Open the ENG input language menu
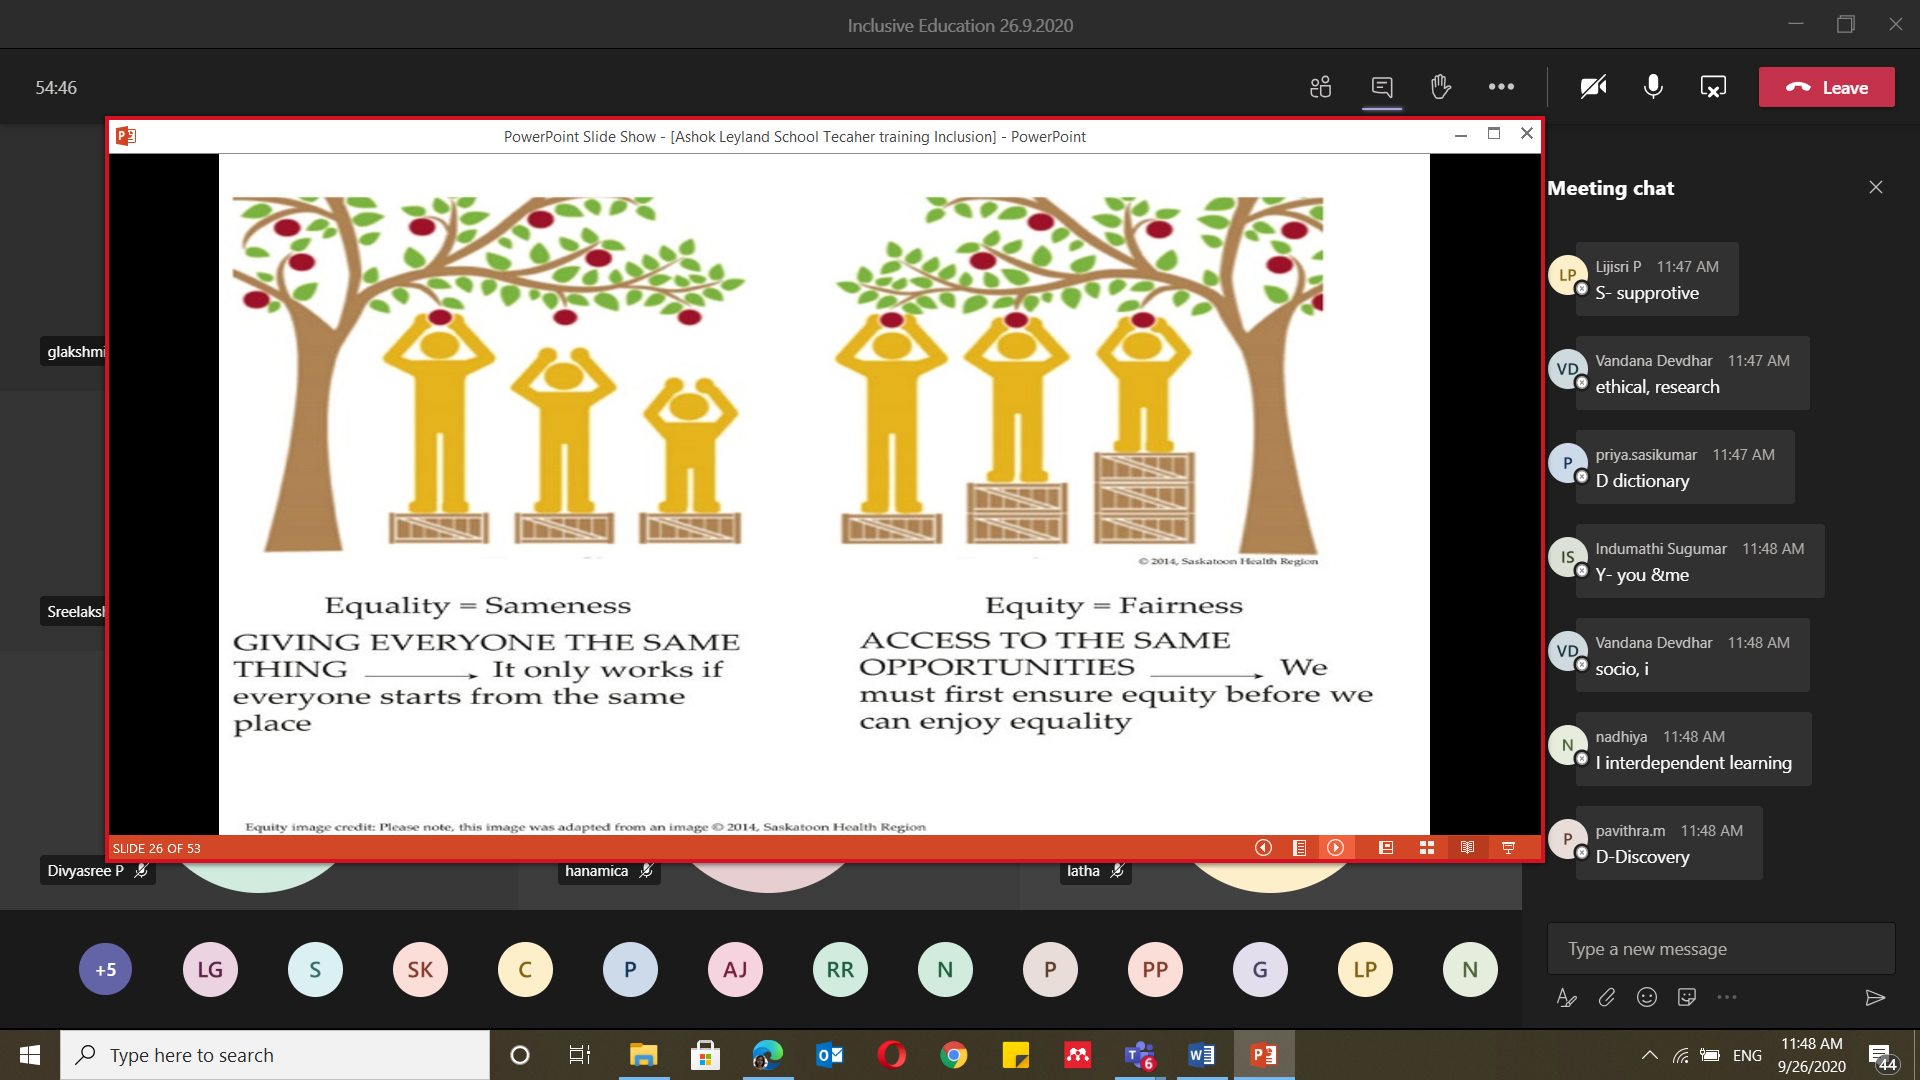The width and height of the screenshot is (1920, 1080). 1747,1055
